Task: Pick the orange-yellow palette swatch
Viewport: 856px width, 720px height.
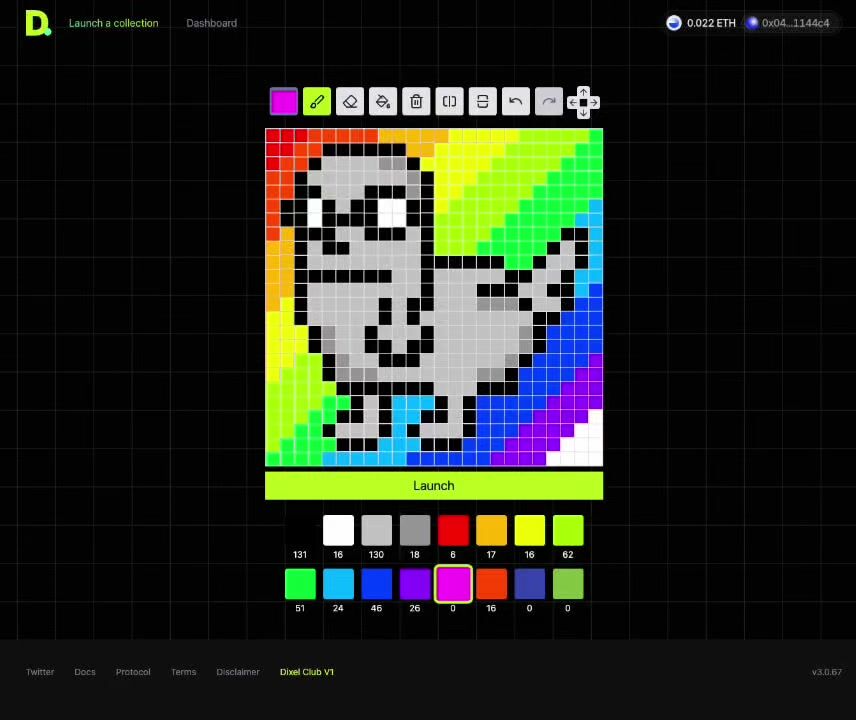Action: click(491, 530)
